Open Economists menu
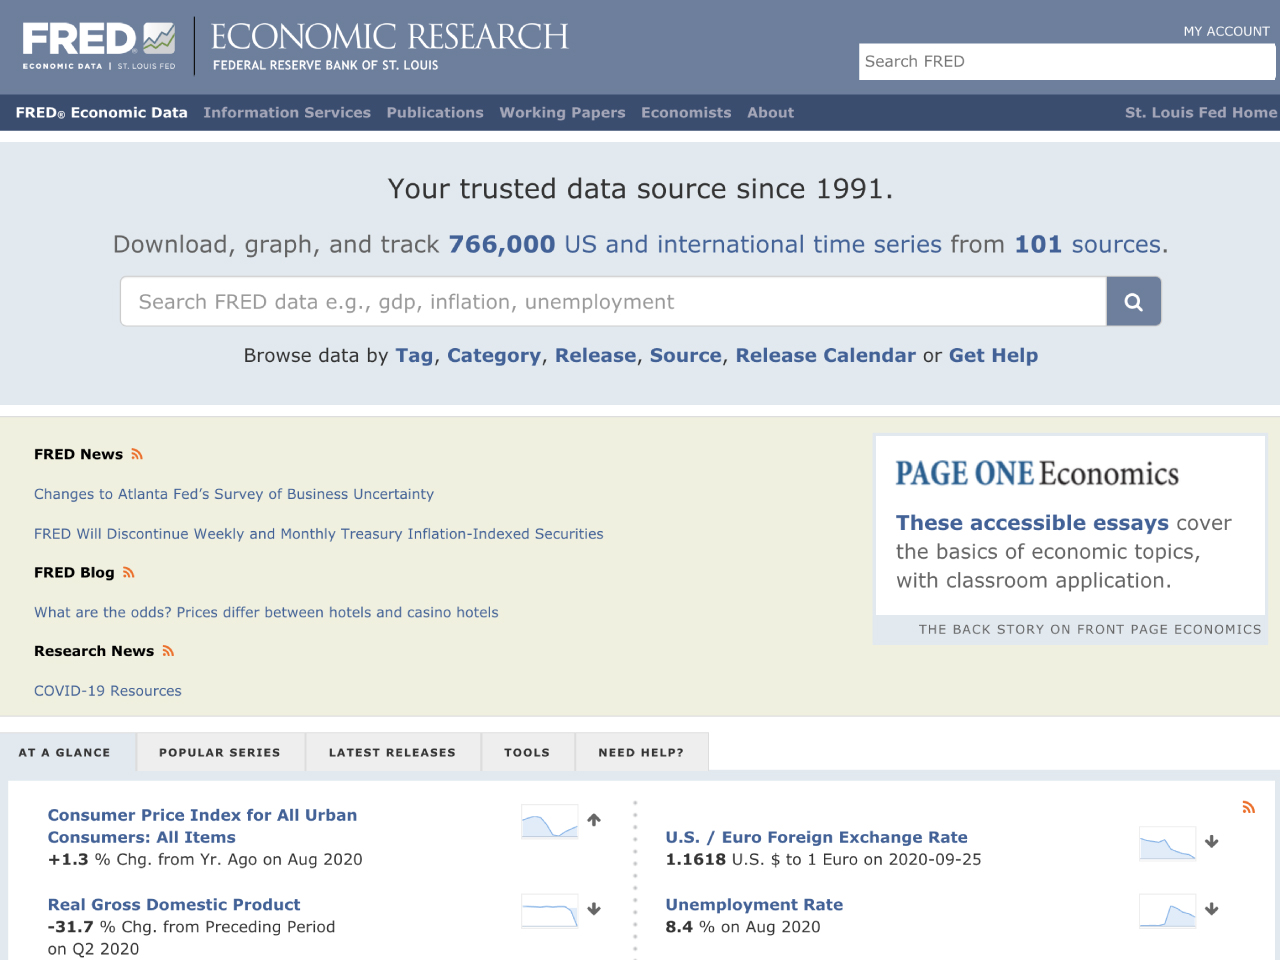The width and height of the screenshot is (1280, 960). point(686,113)
